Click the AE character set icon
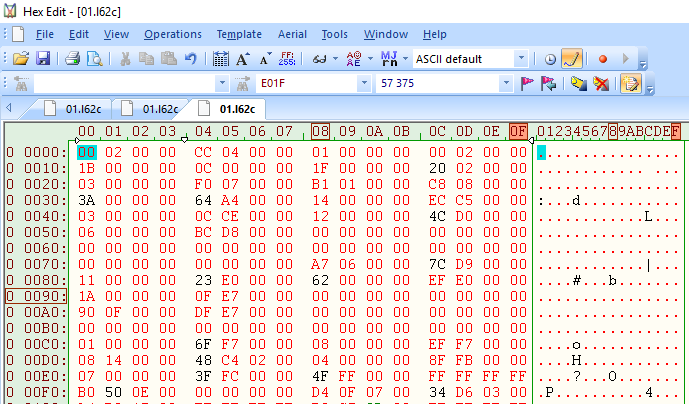 [x=354, y=58]
